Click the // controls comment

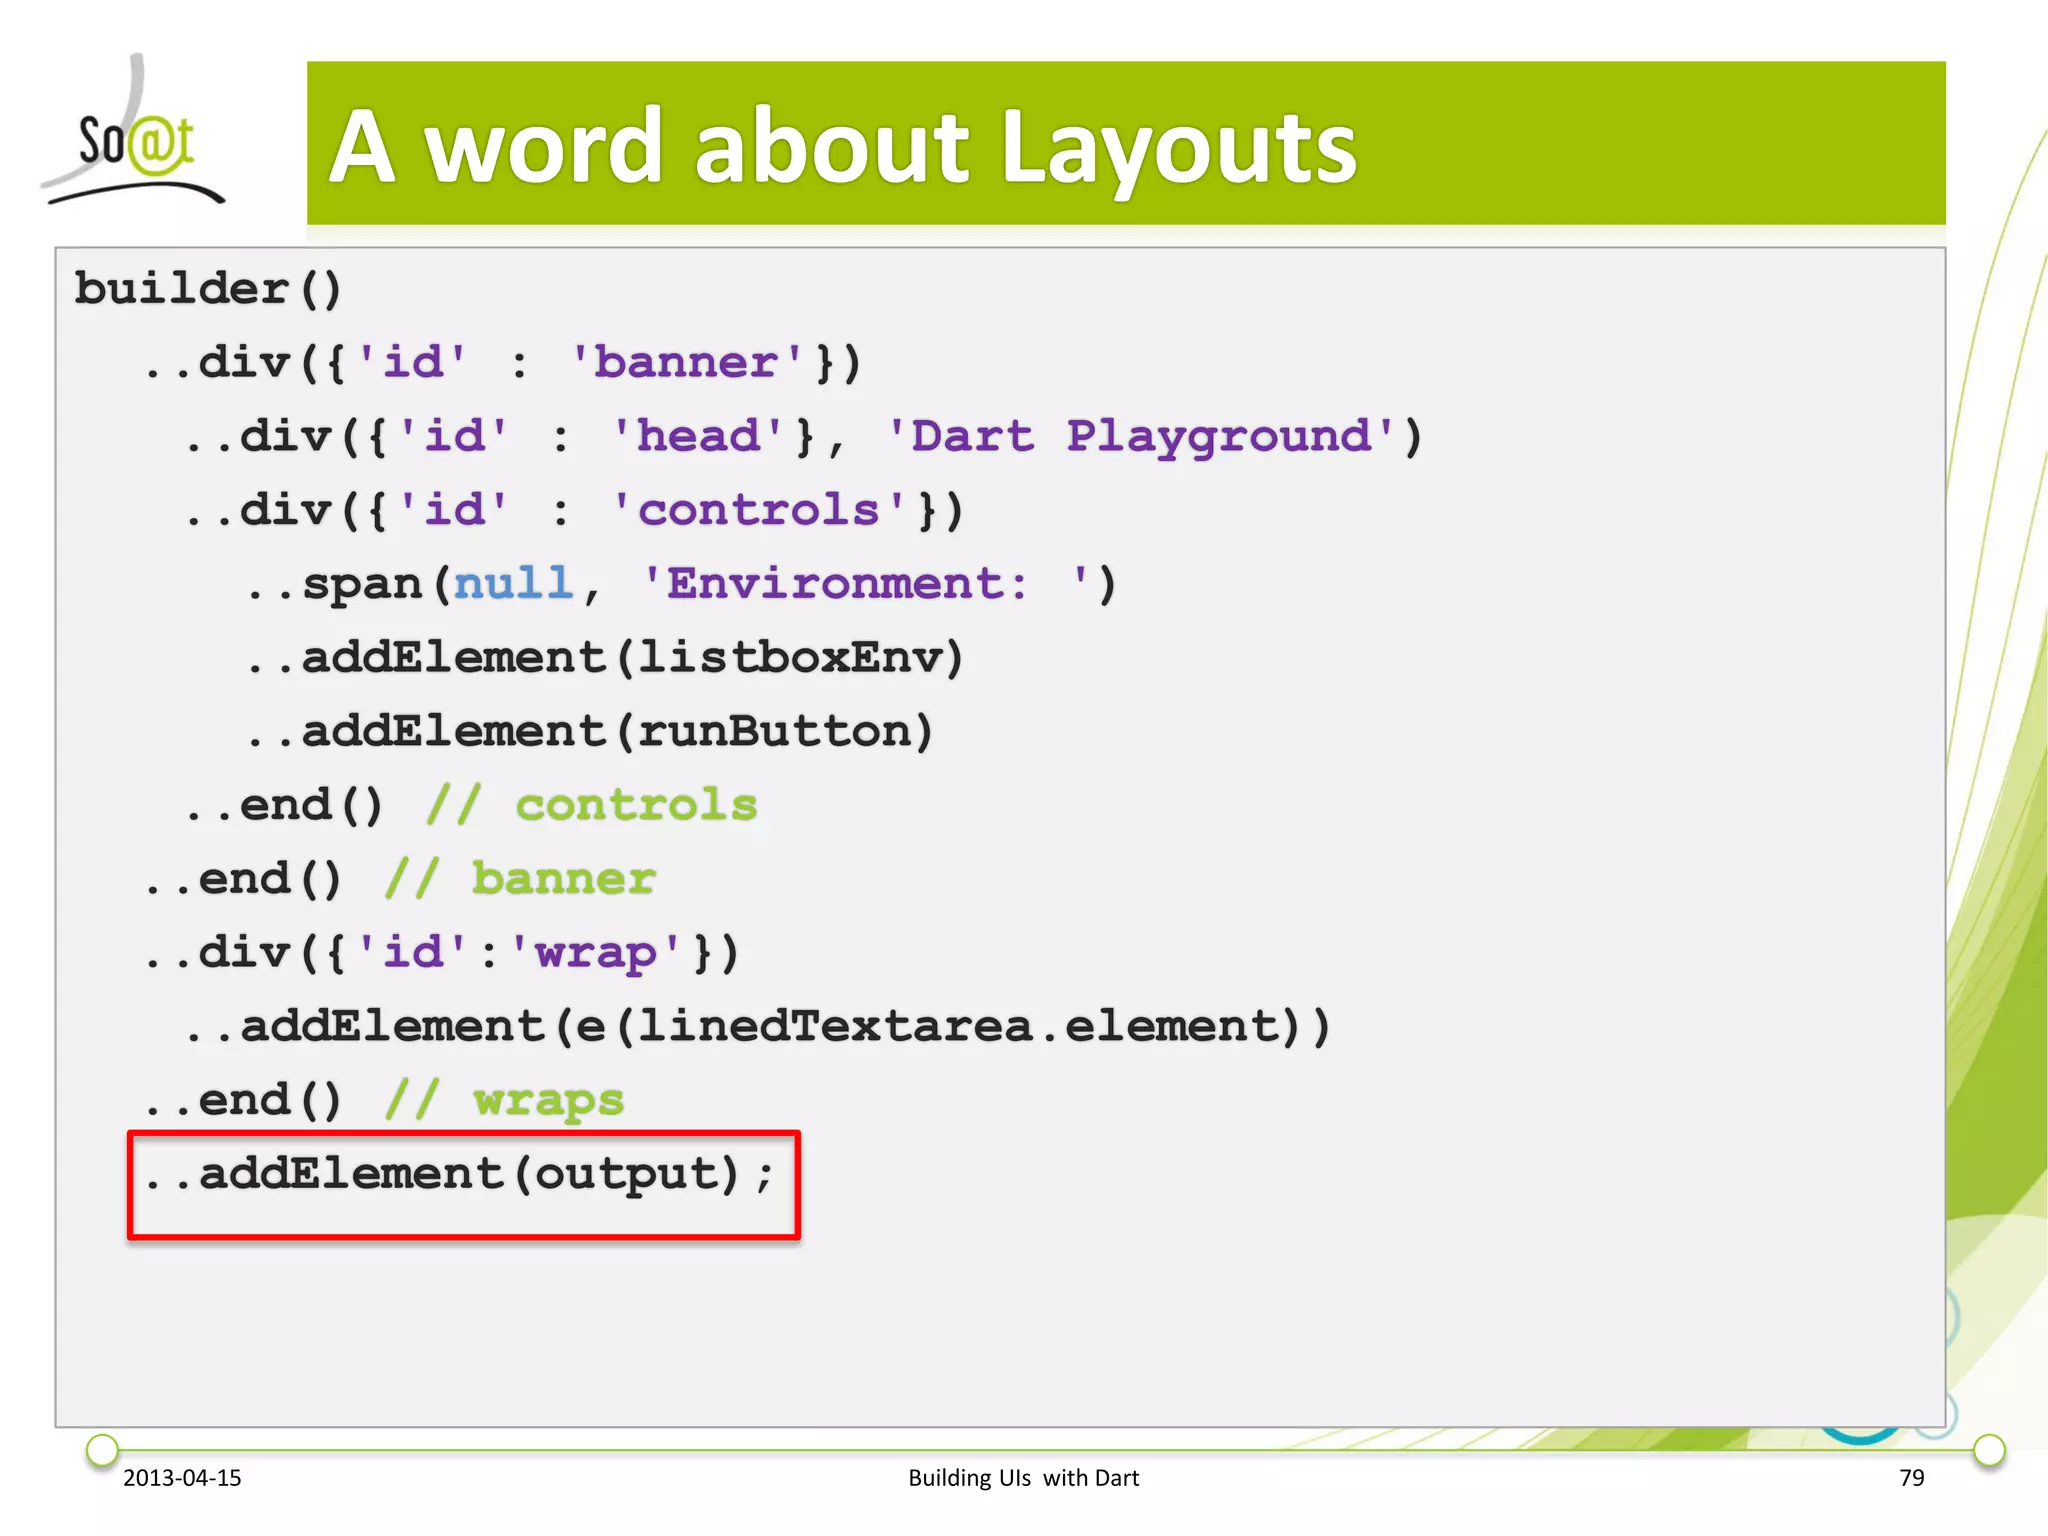coord(592,806)
